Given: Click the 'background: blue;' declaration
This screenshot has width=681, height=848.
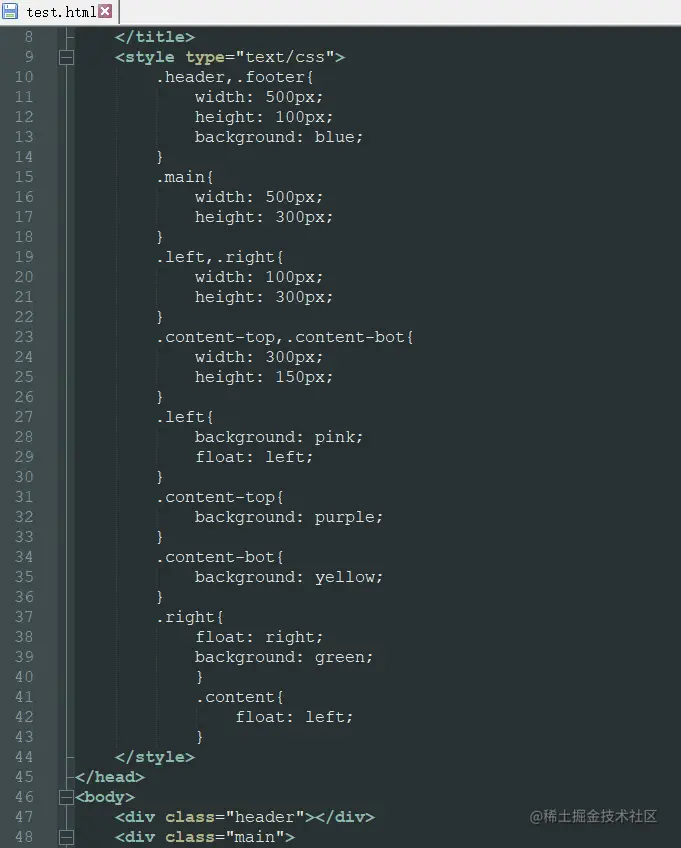Looking at the screenshot, I should pos(279,137).
